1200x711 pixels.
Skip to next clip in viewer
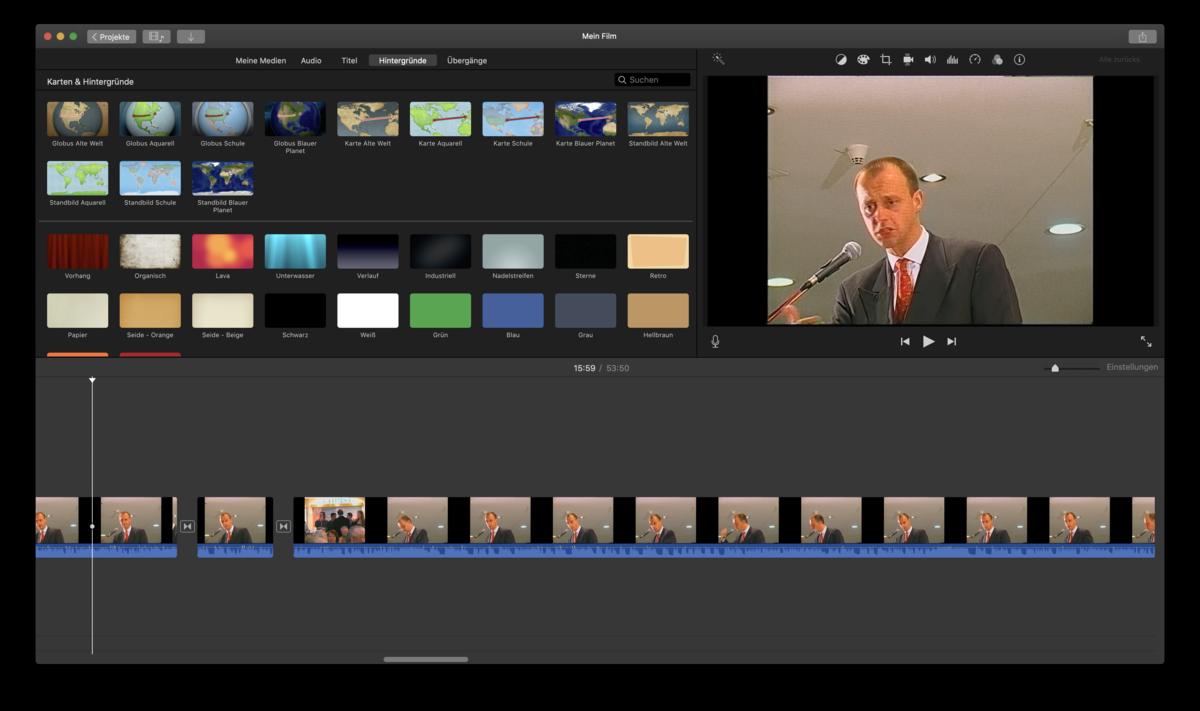[951, 341]
